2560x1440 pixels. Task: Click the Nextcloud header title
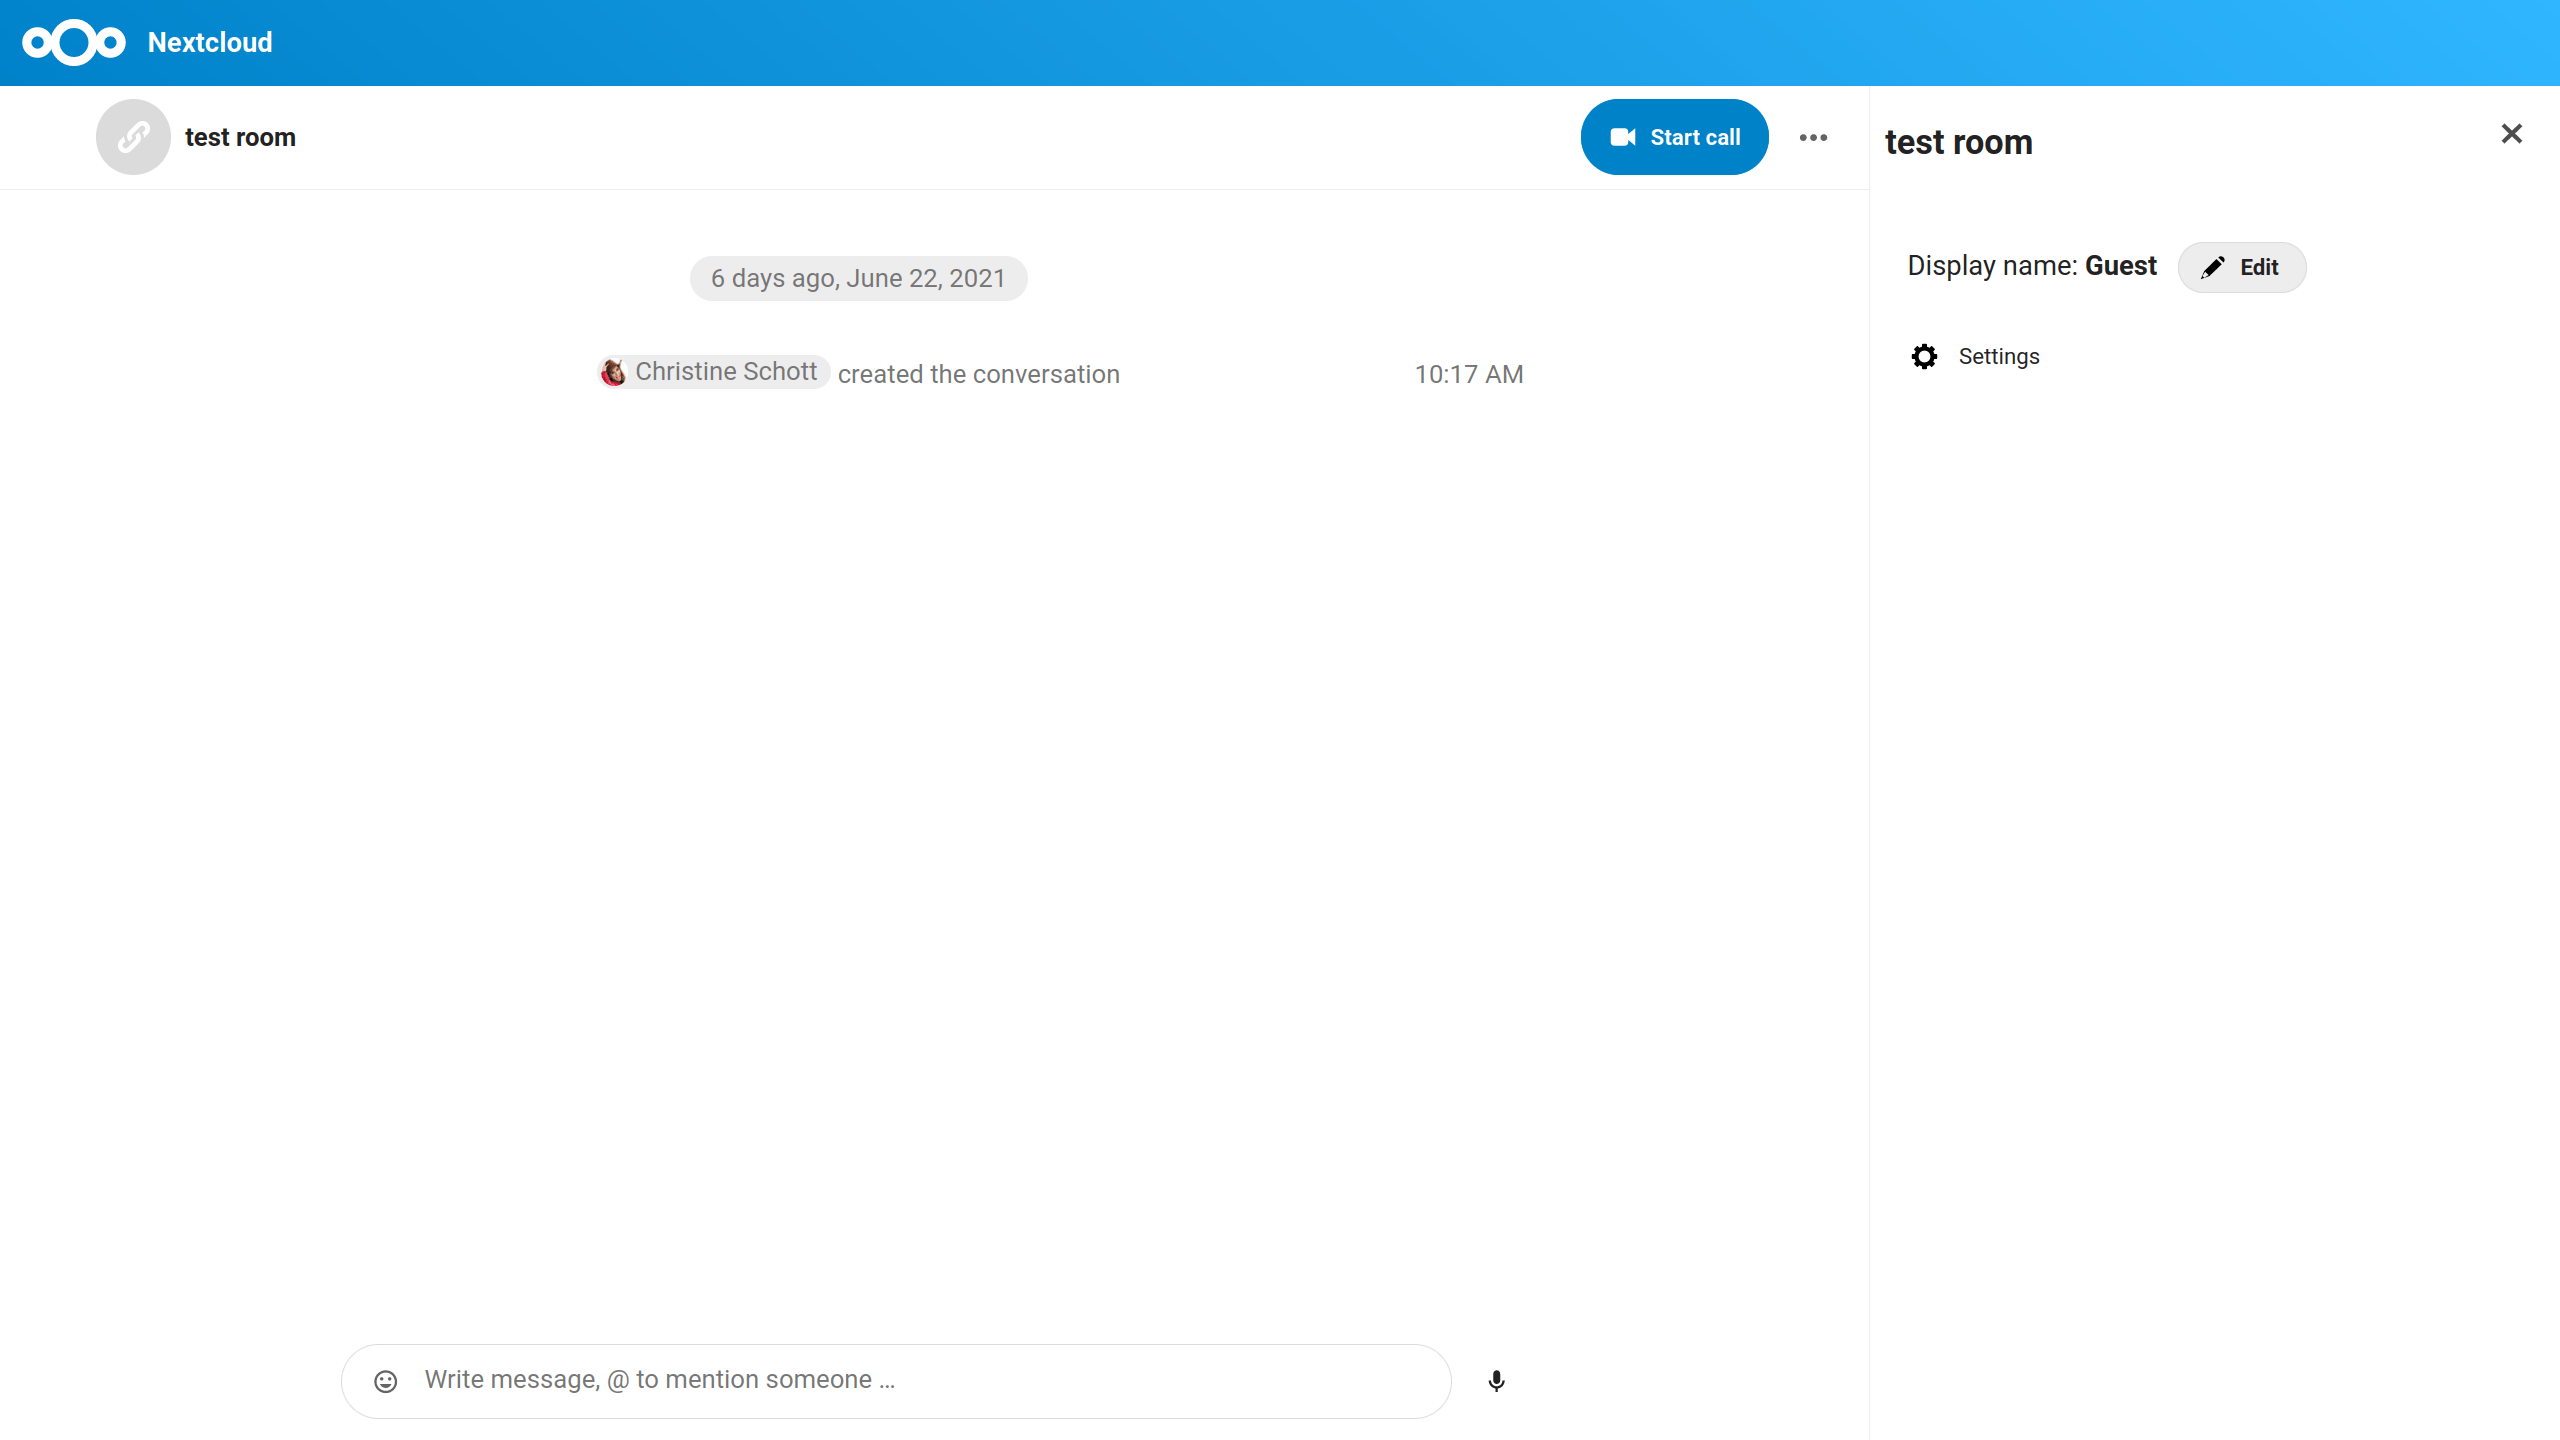(210, 42)
